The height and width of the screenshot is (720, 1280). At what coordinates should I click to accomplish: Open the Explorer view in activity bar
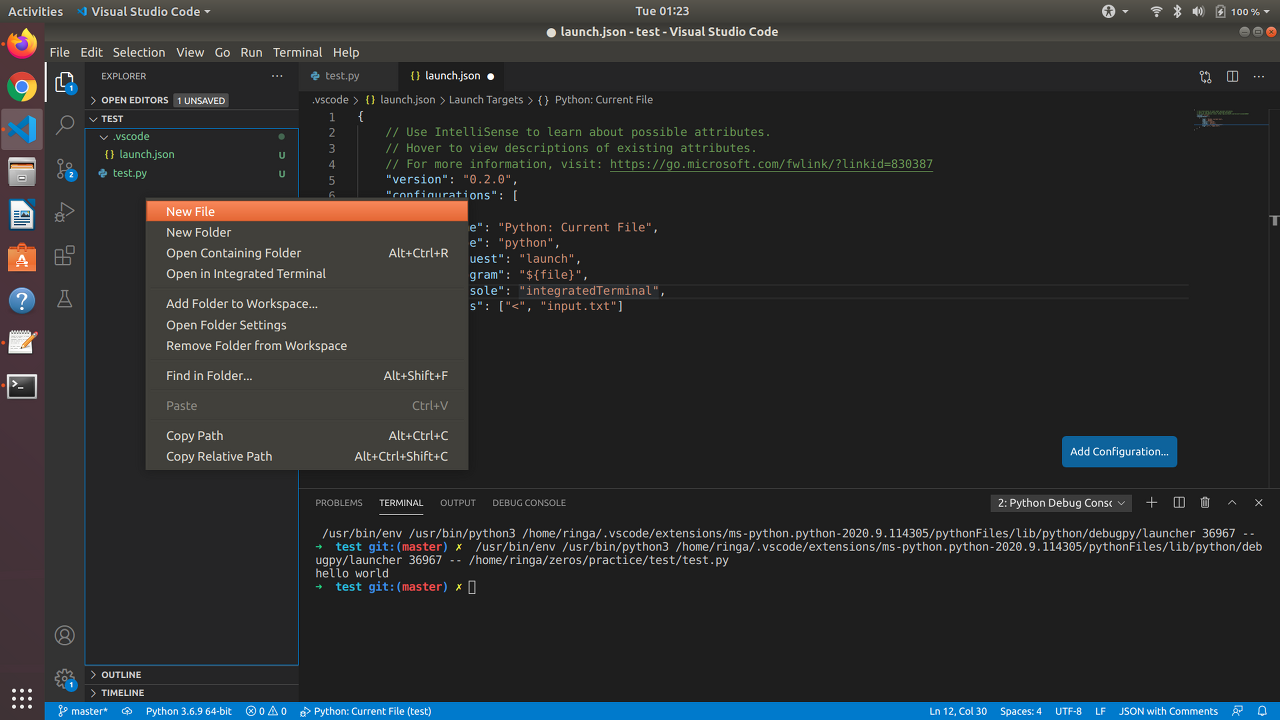click(x=65, y=82)
